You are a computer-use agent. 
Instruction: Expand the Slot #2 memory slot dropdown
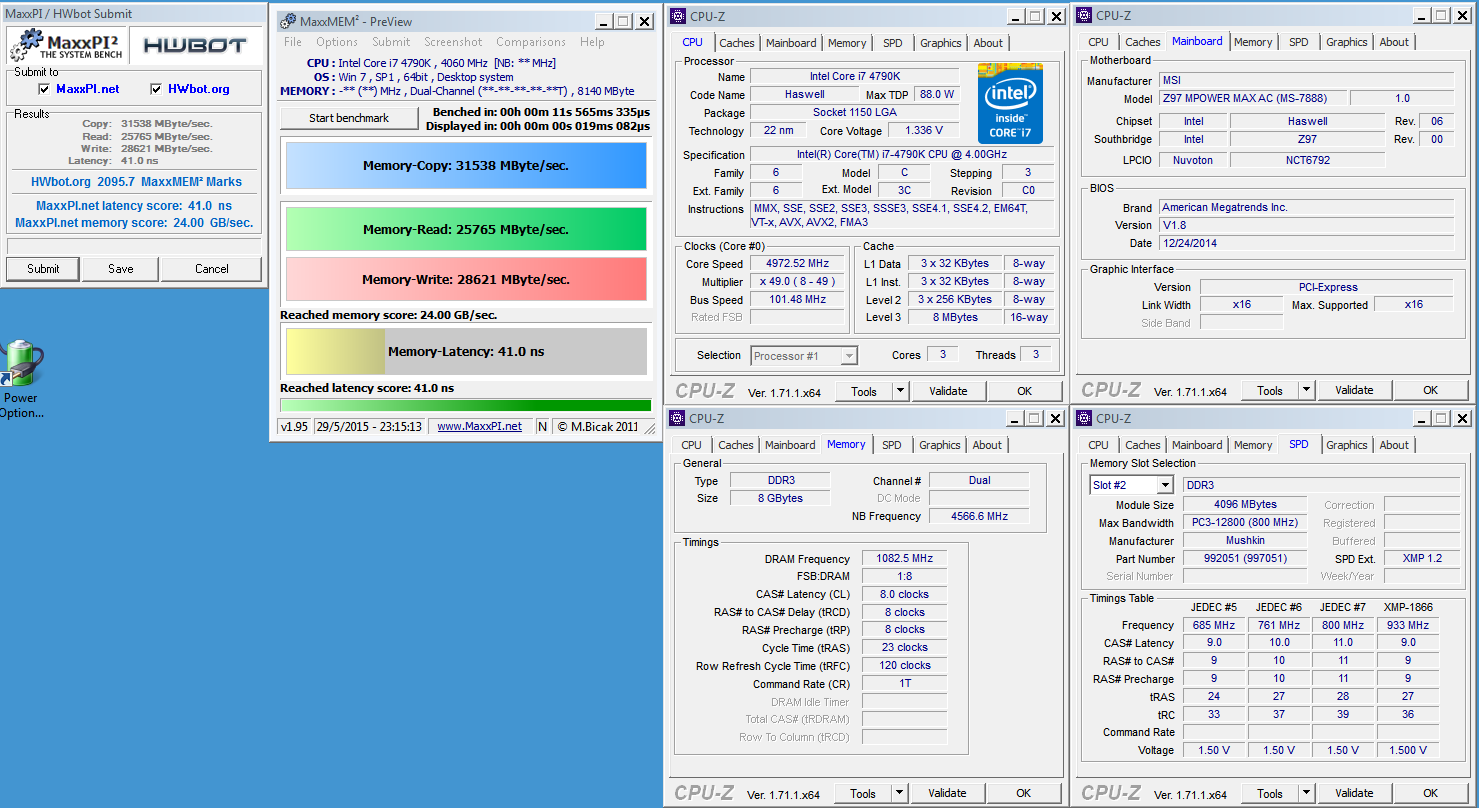[1165, 485]
